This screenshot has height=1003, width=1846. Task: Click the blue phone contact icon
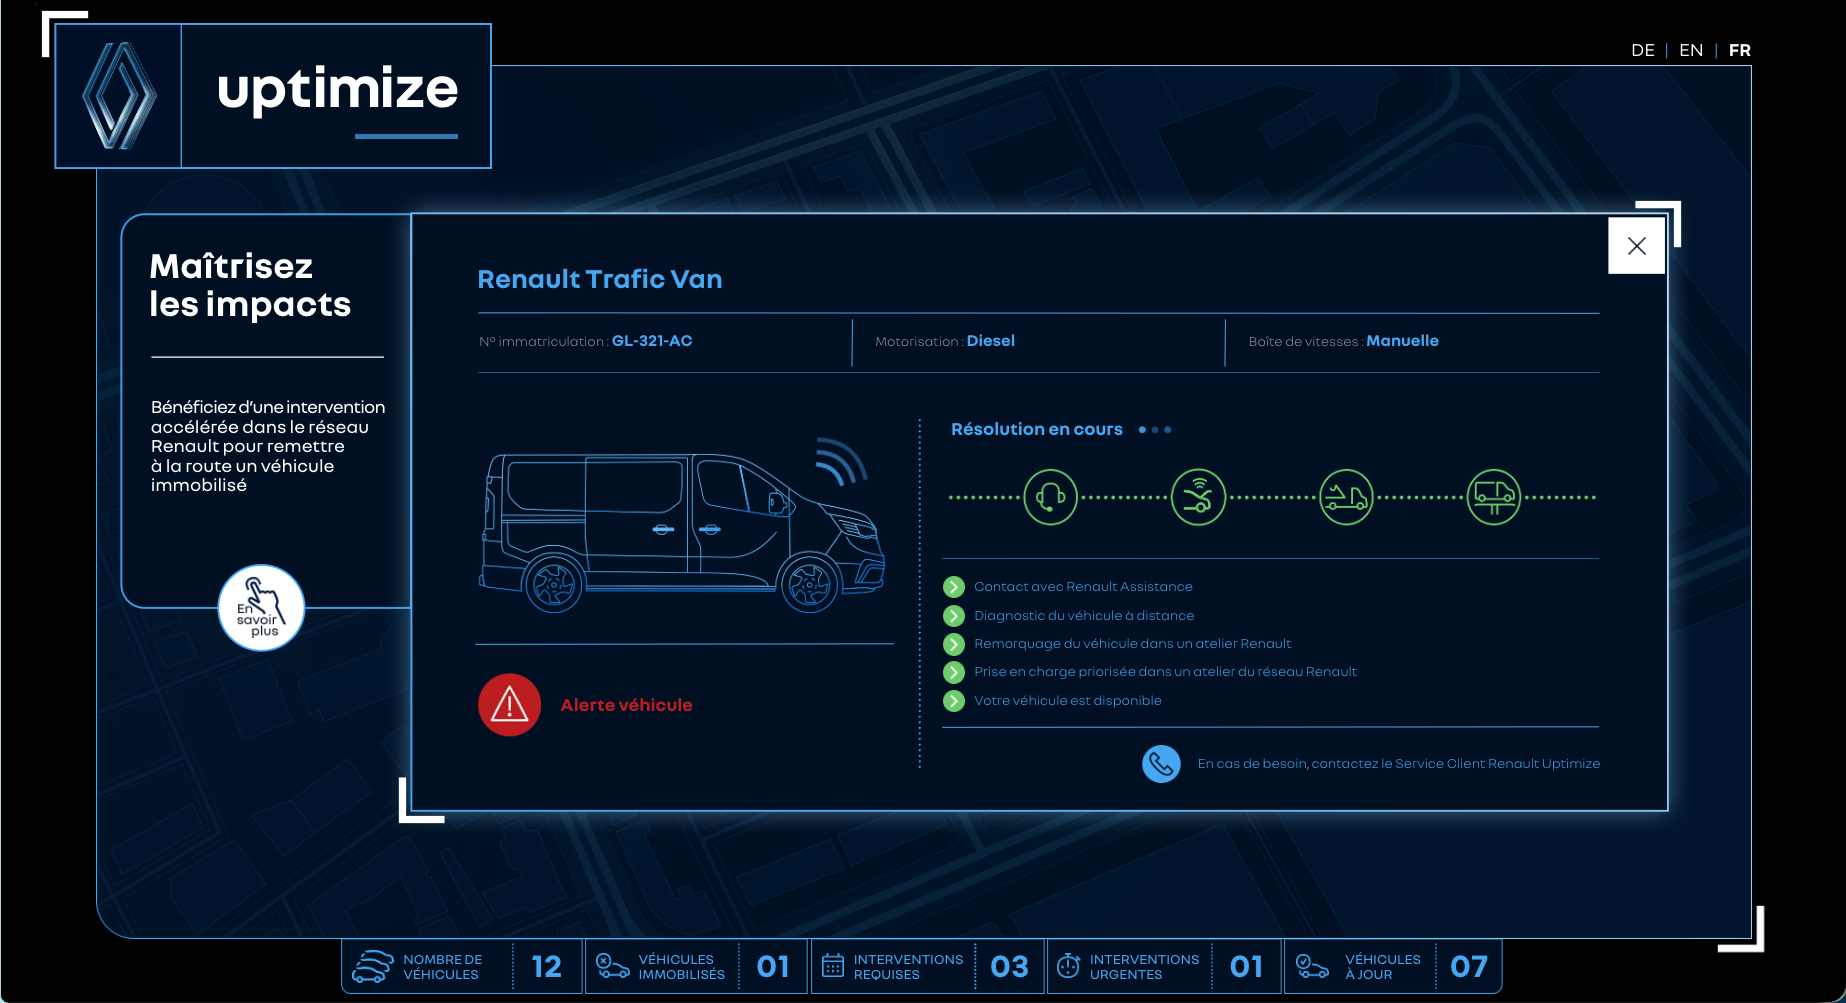coord(1161,764)
